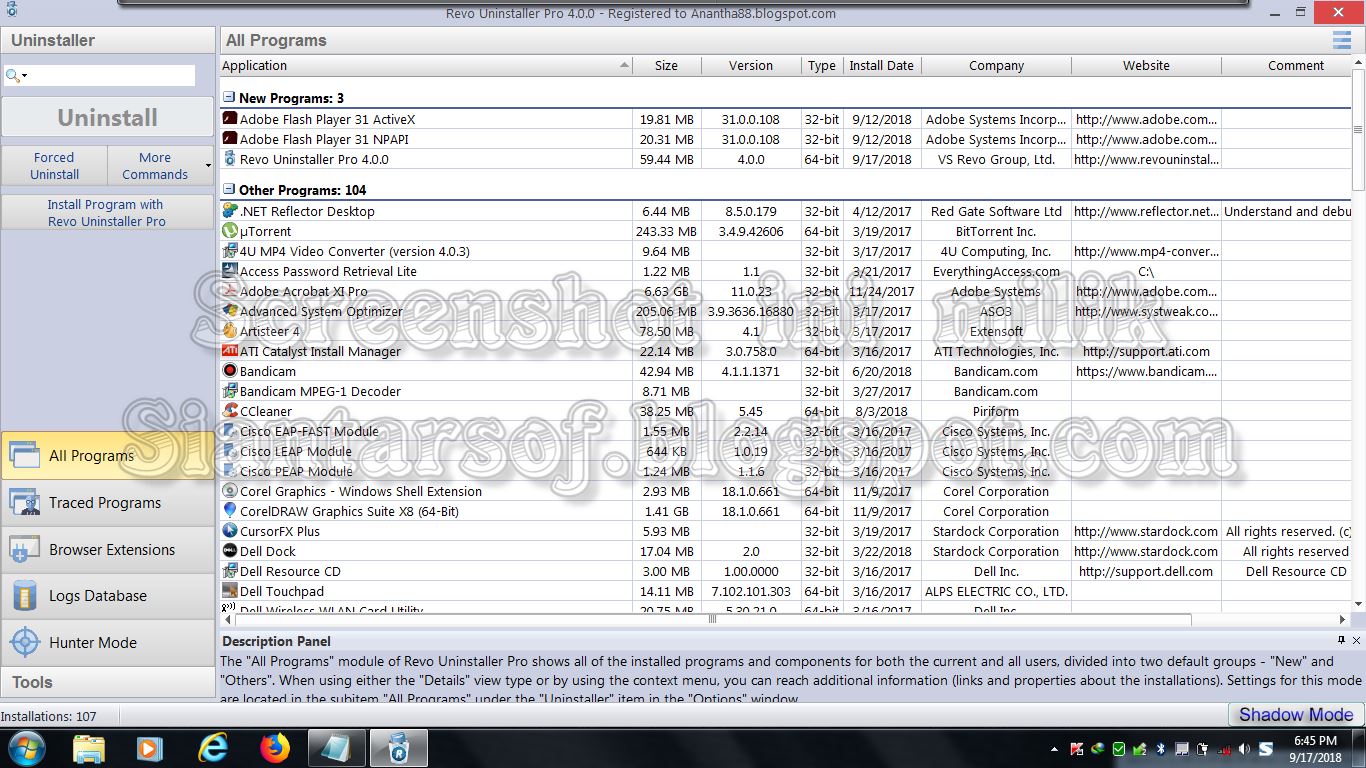
Task: Collapse the New Programs group
Action: point(229,98)
